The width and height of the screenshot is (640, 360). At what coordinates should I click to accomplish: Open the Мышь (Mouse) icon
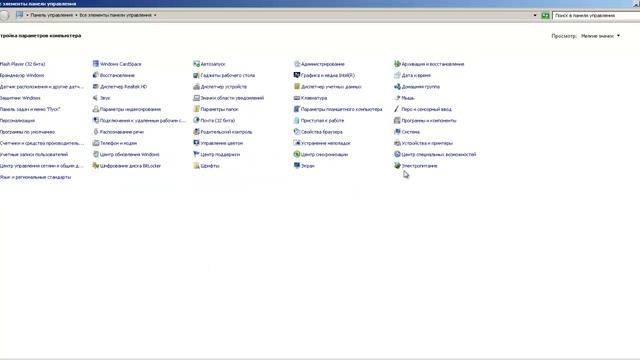coord(397,98)
